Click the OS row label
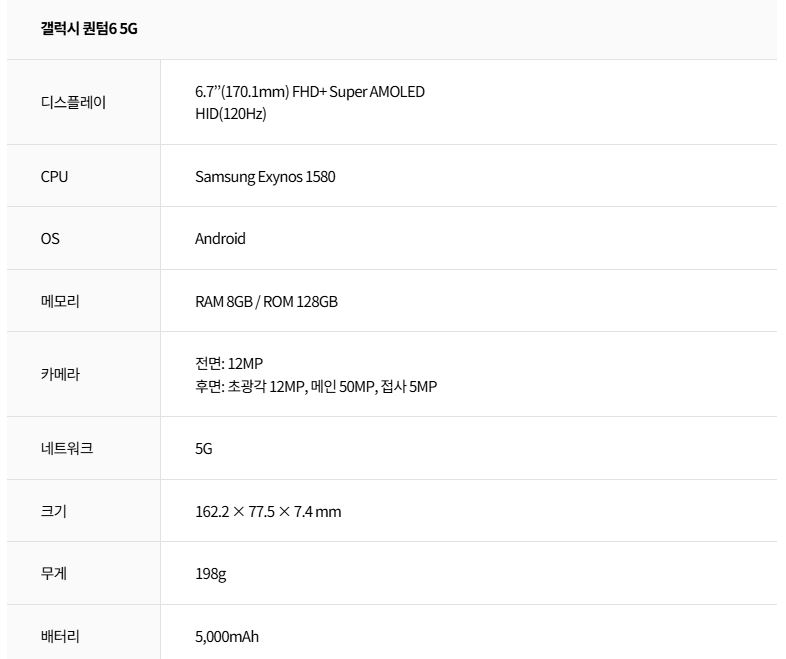786x659 pixels. 50,239
